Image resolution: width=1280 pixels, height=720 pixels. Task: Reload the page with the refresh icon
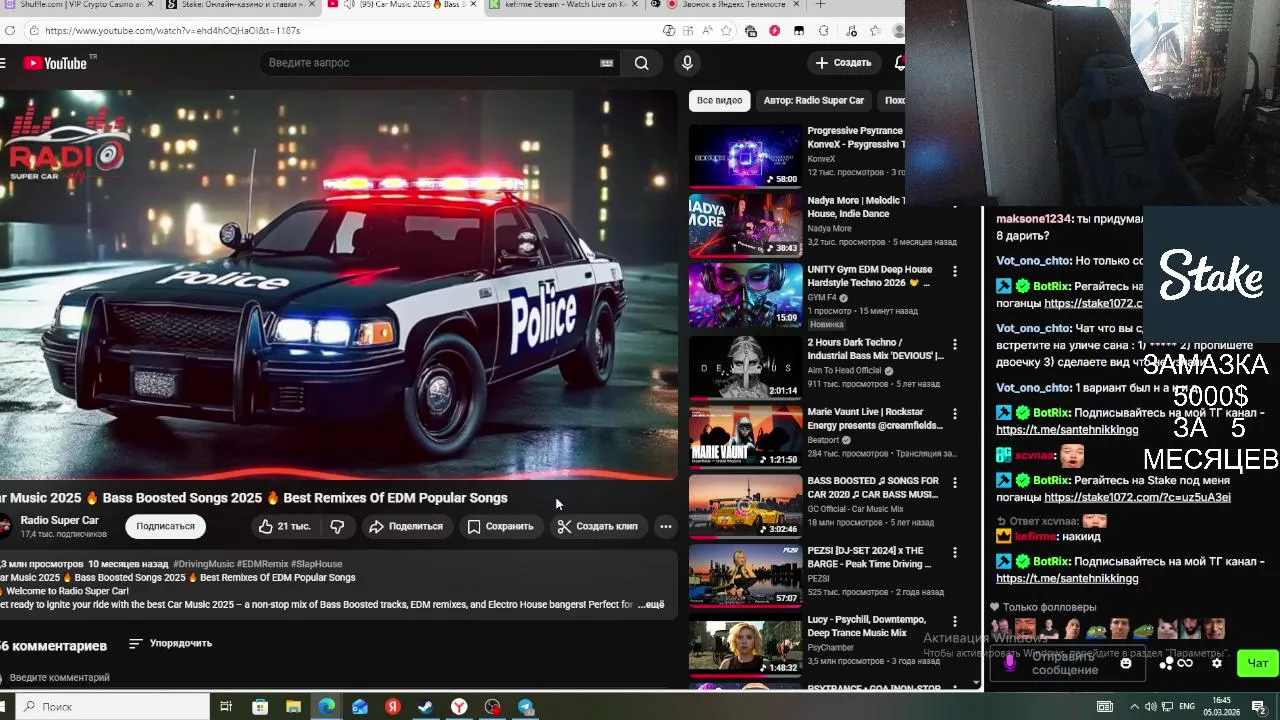pyautogui.click(x=9, y=31)
